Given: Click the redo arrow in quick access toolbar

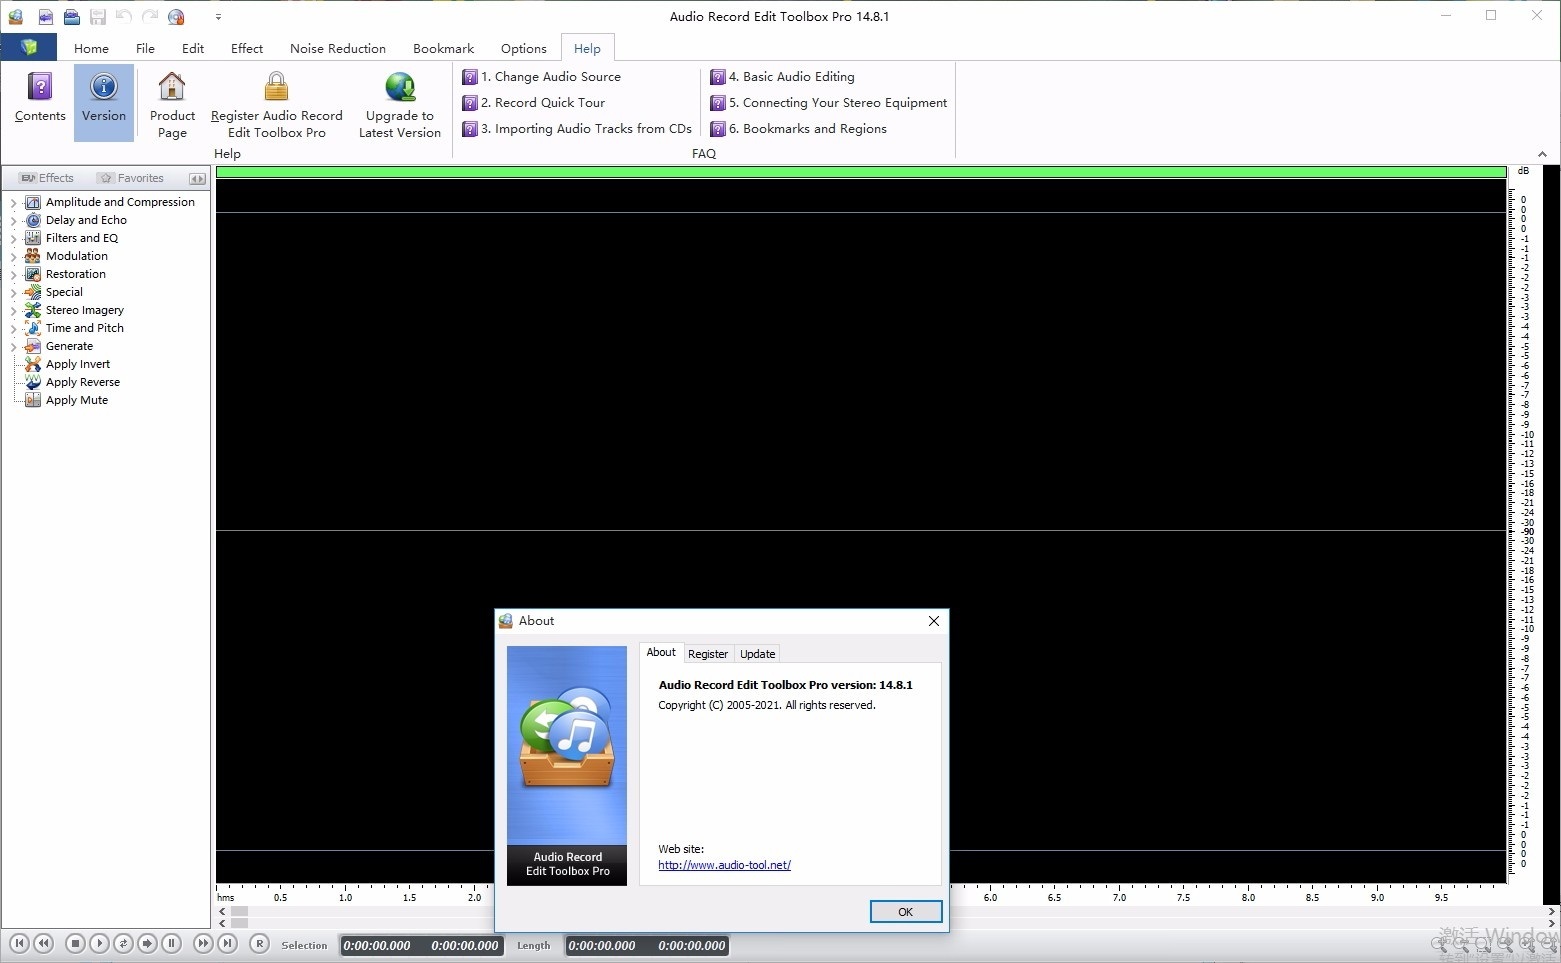Looking at the screenshot, I should (150, 16).
